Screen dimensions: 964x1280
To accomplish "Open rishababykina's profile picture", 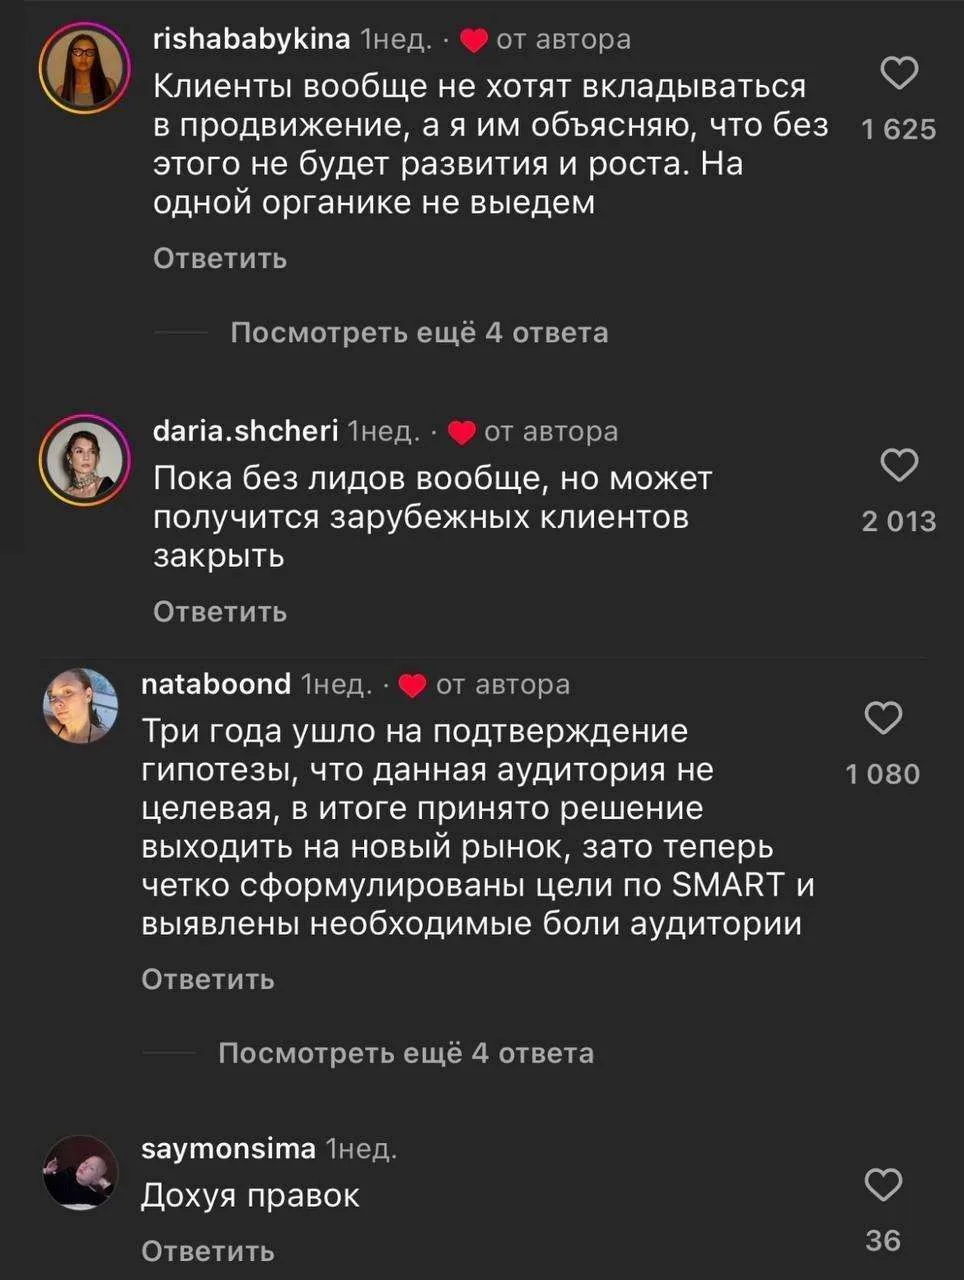I will coord(84,71).
